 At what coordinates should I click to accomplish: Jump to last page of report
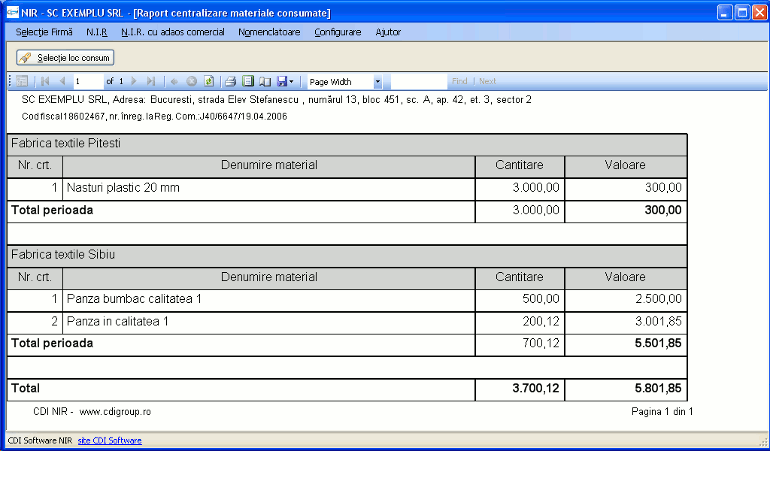coord(151,81)
